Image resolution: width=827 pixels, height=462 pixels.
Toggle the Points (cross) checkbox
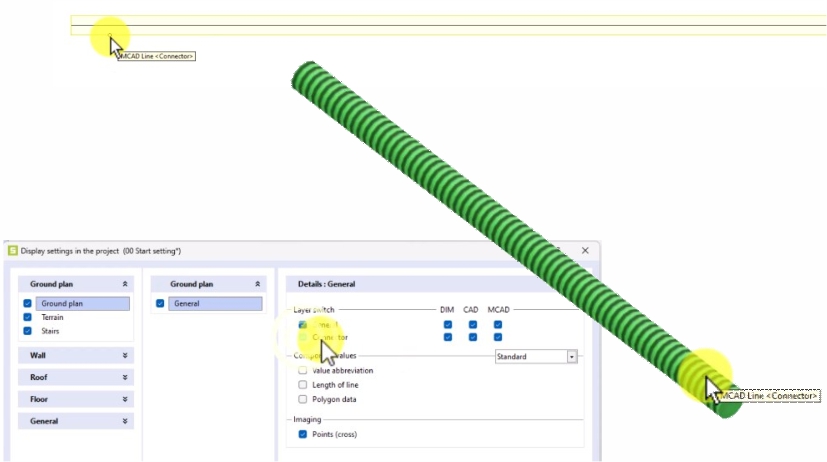[302, 434]
